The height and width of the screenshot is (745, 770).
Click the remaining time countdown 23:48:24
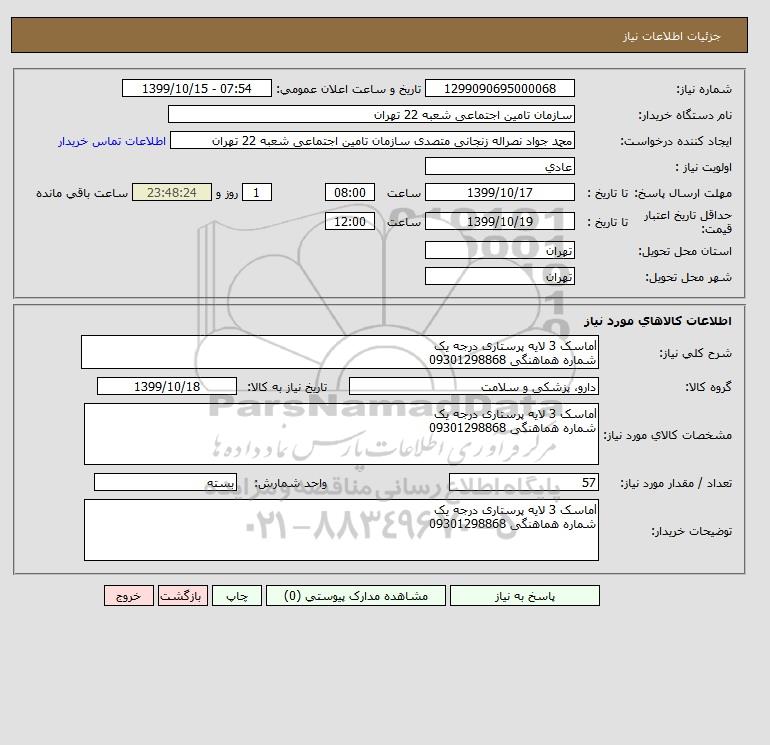pyautogui.click(x=172, y=193)
